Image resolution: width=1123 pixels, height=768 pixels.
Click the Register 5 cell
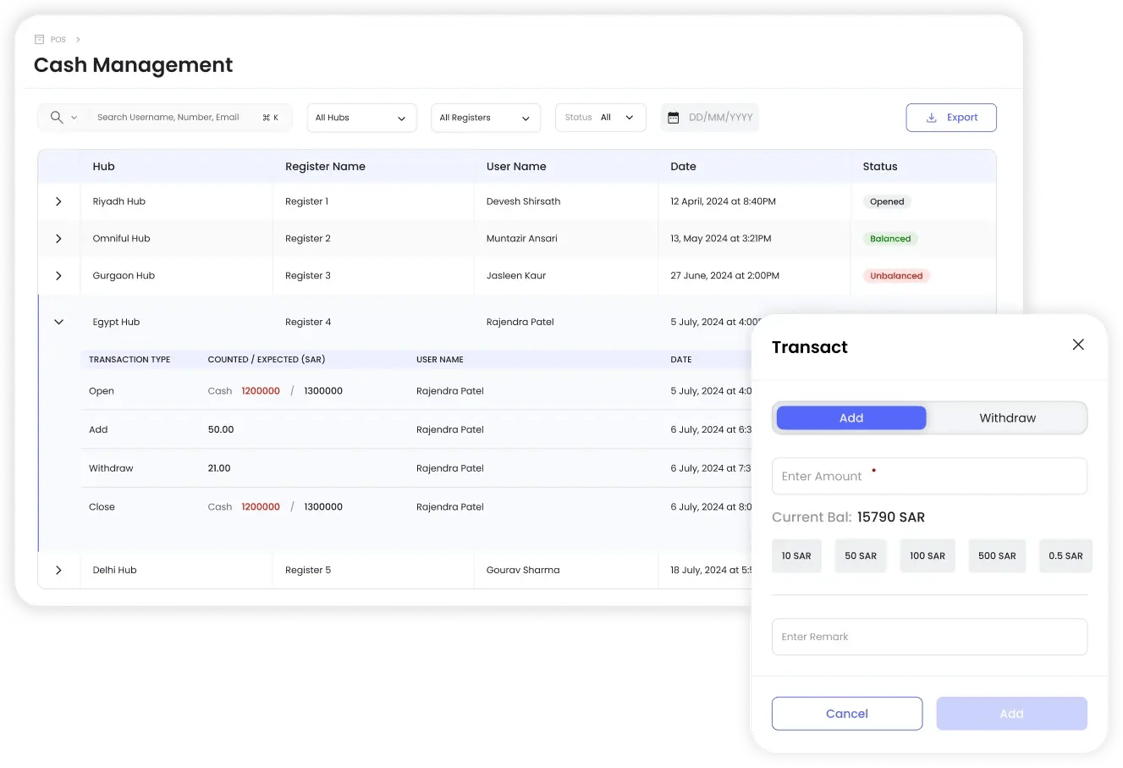[x=308, y=570]
